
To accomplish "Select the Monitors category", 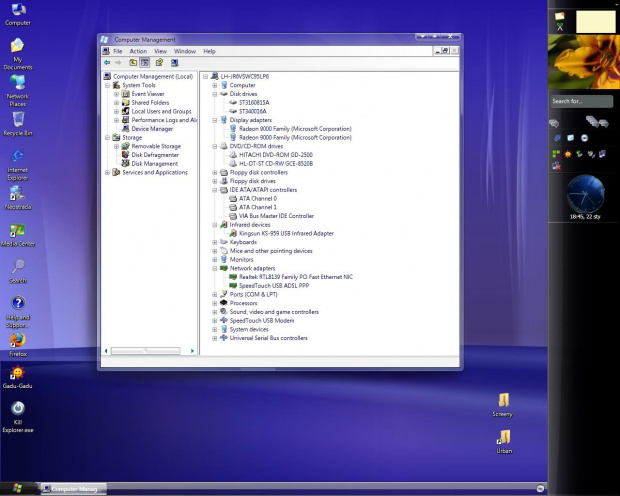I will pos(241,259).
